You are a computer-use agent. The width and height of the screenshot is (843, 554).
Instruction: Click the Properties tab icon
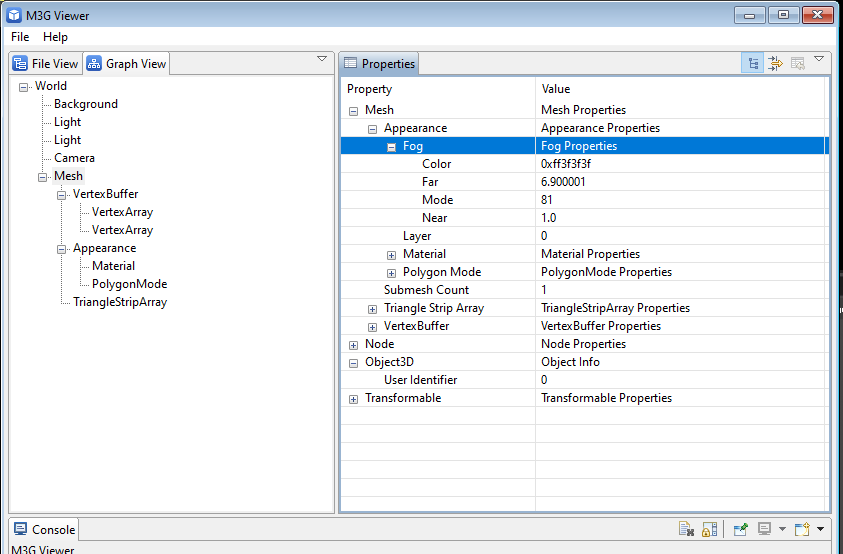coord(351,63)
